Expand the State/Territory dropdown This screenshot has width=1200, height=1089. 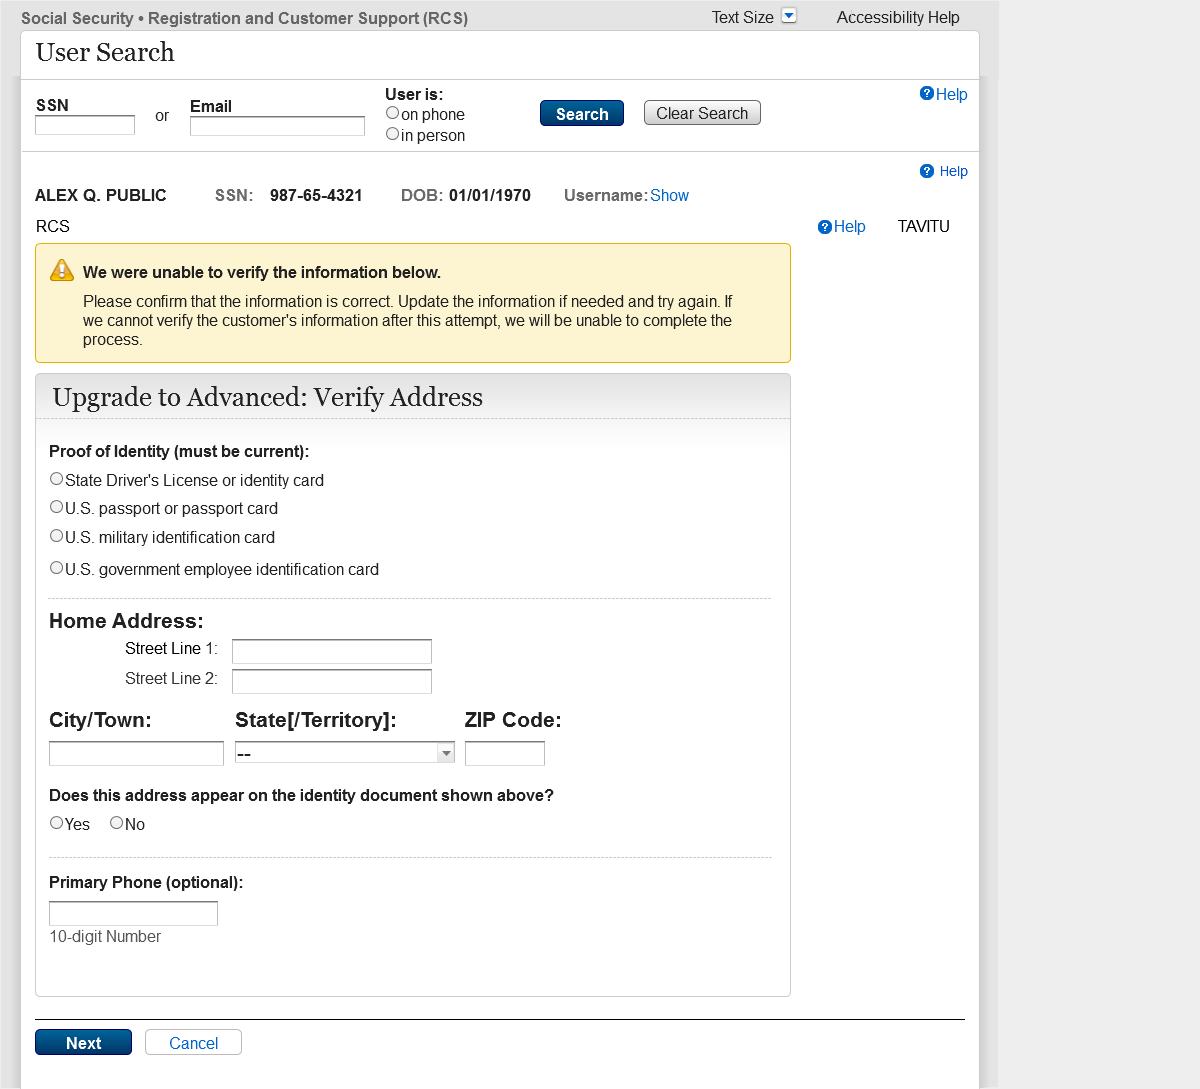(x=446, y=753)
